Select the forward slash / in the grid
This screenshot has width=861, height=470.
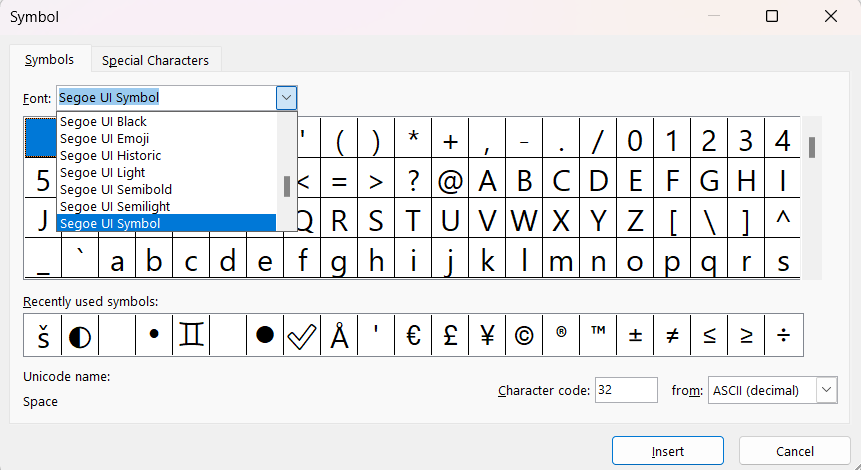pyautogui.click(x=598, y=138)
